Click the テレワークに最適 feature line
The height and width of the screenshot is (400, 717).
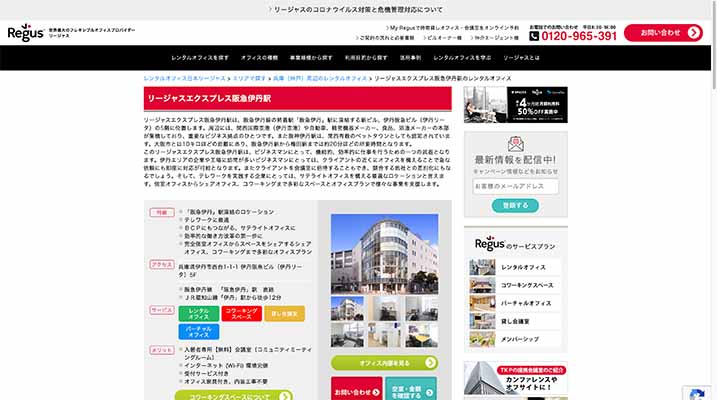pos(207,220)
